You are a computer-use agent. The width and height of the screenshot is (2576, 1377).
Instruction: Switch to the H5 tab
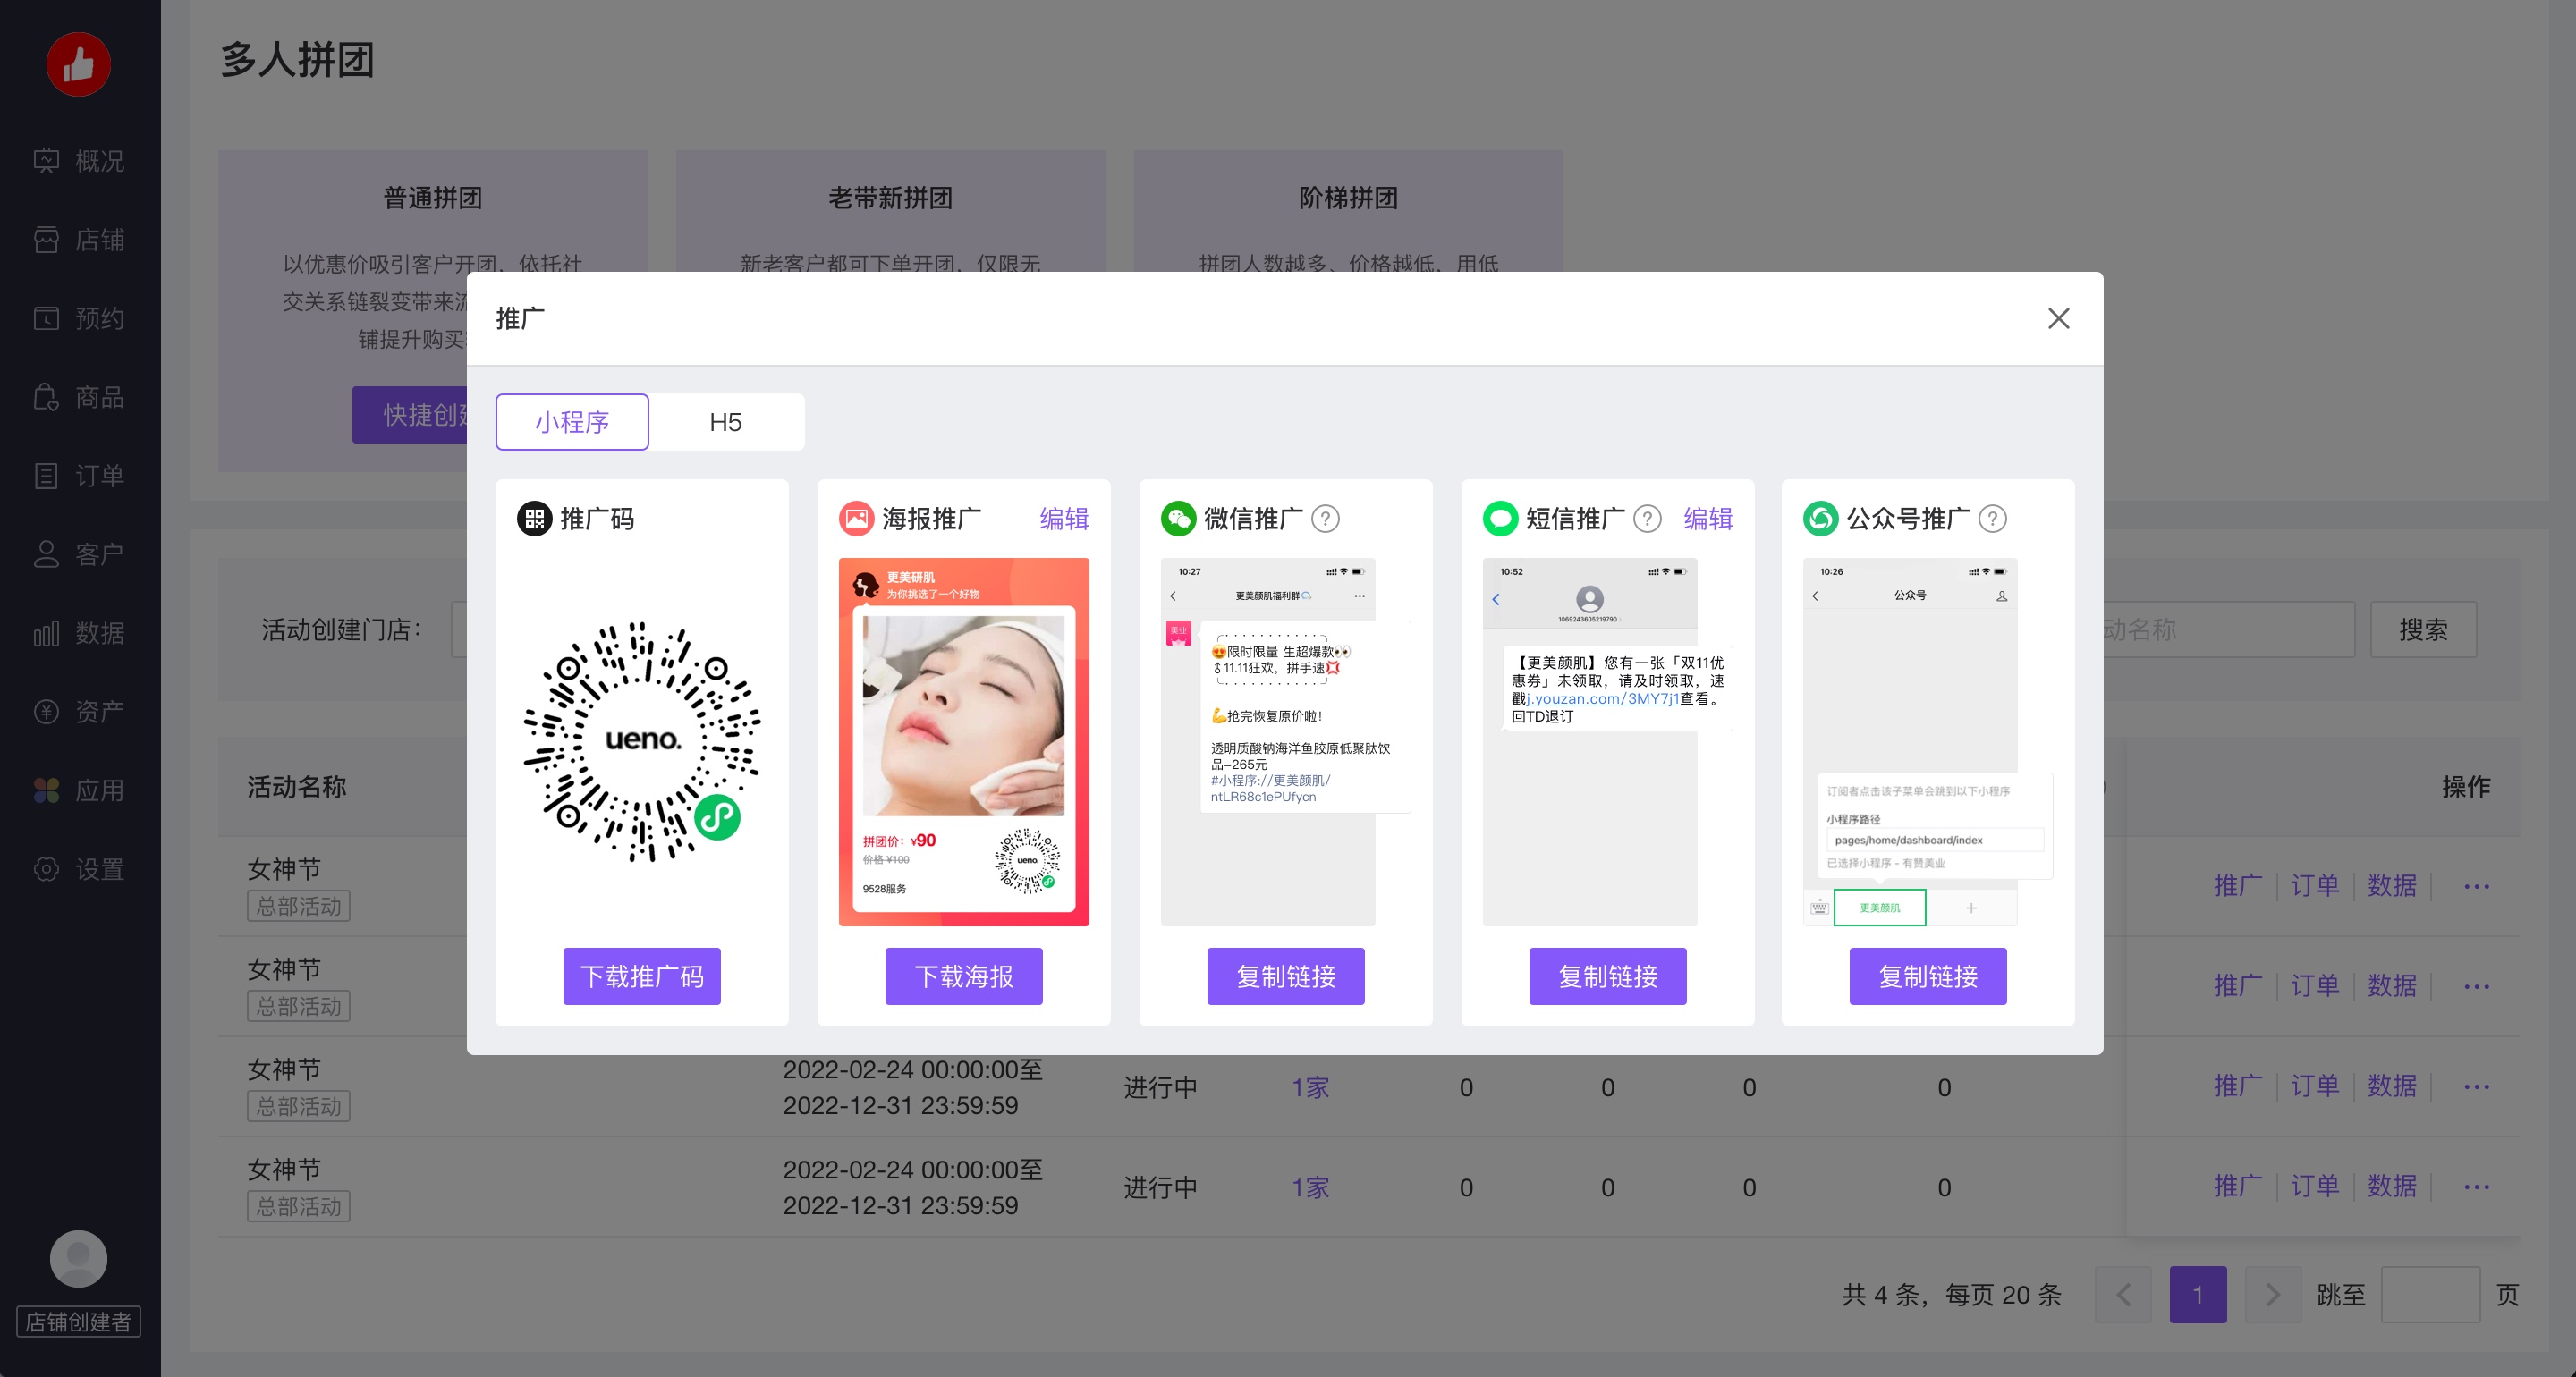(x=726, y=422)
